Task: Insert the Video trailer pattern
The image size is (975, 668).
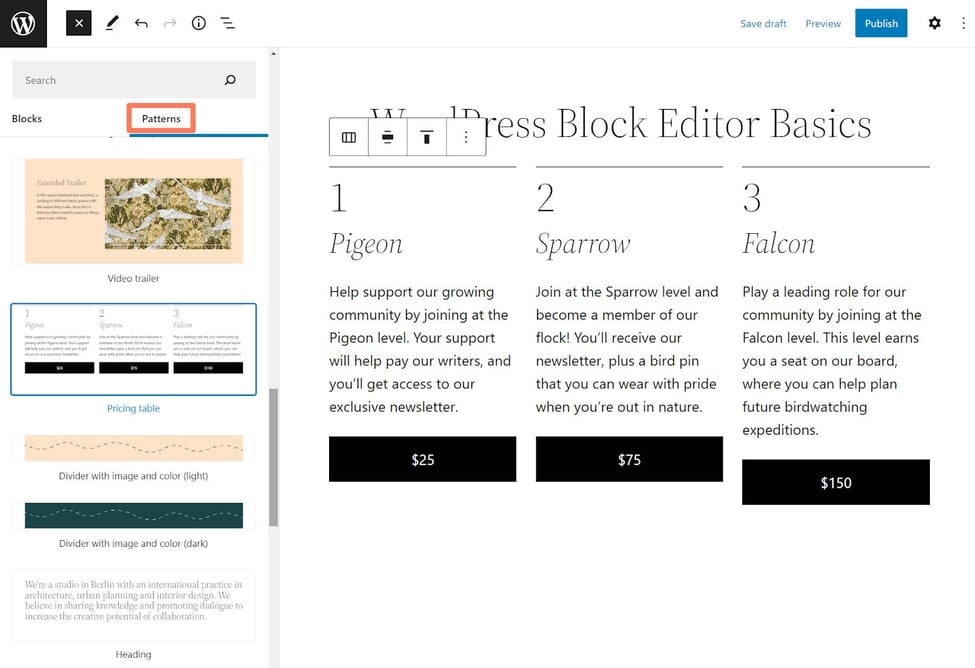Action: click(133, 212)
